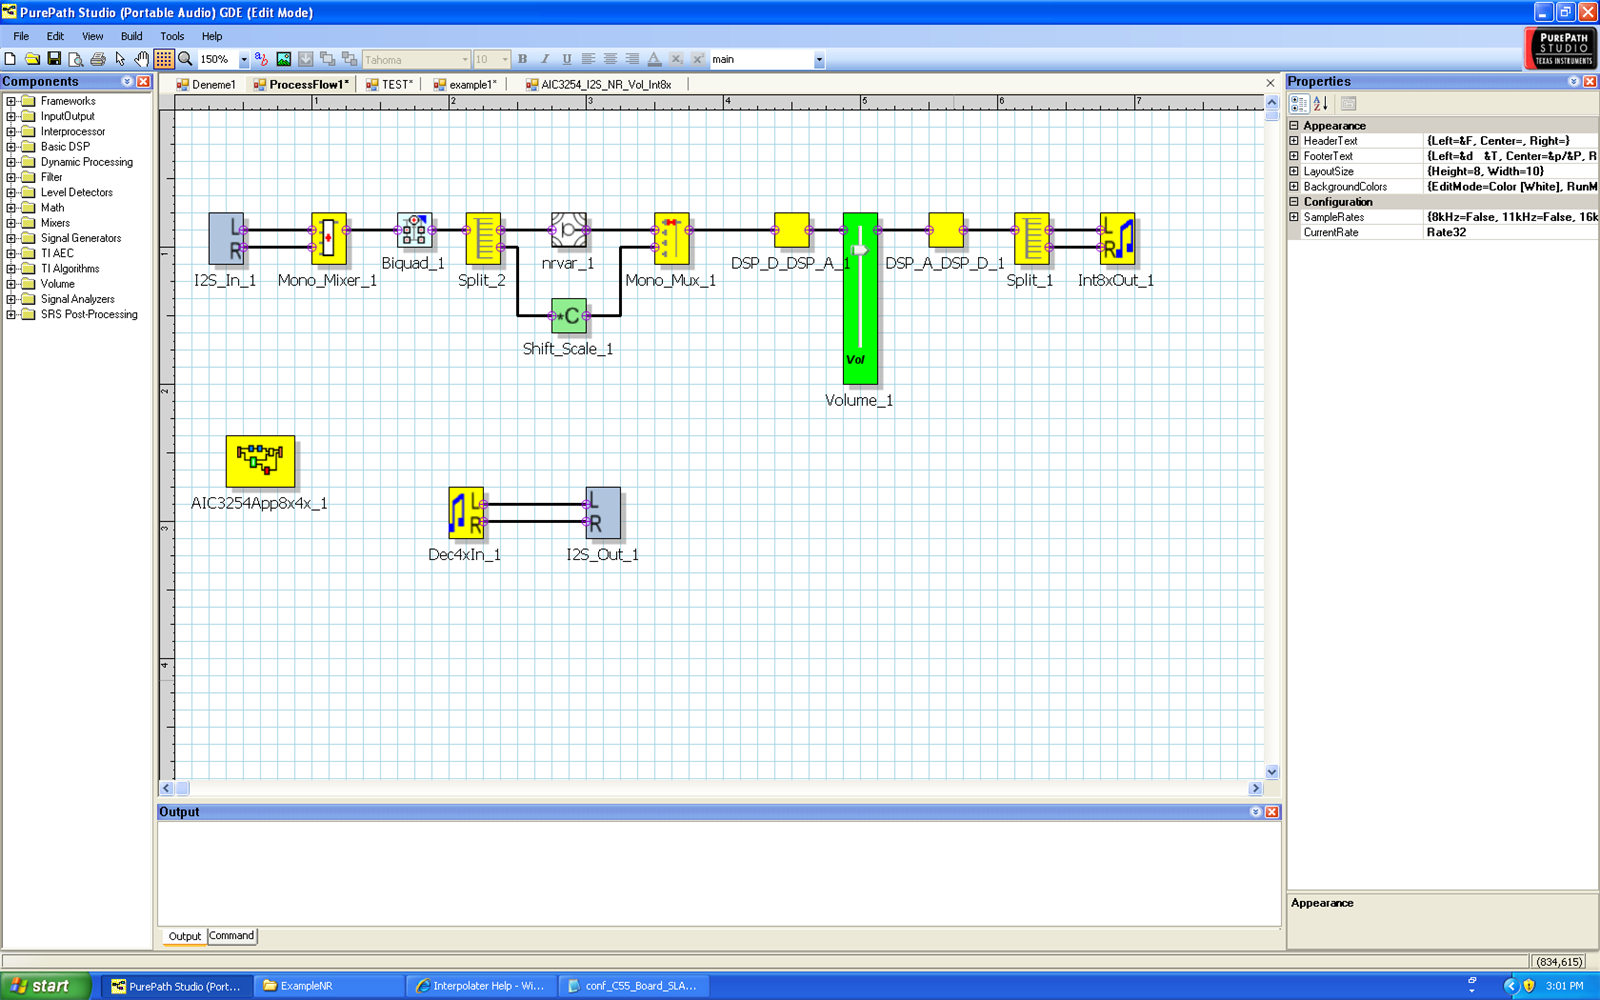Open the Windows start menu
This screenshot has height=1000, width=1600.
click(x=46, y=986)
